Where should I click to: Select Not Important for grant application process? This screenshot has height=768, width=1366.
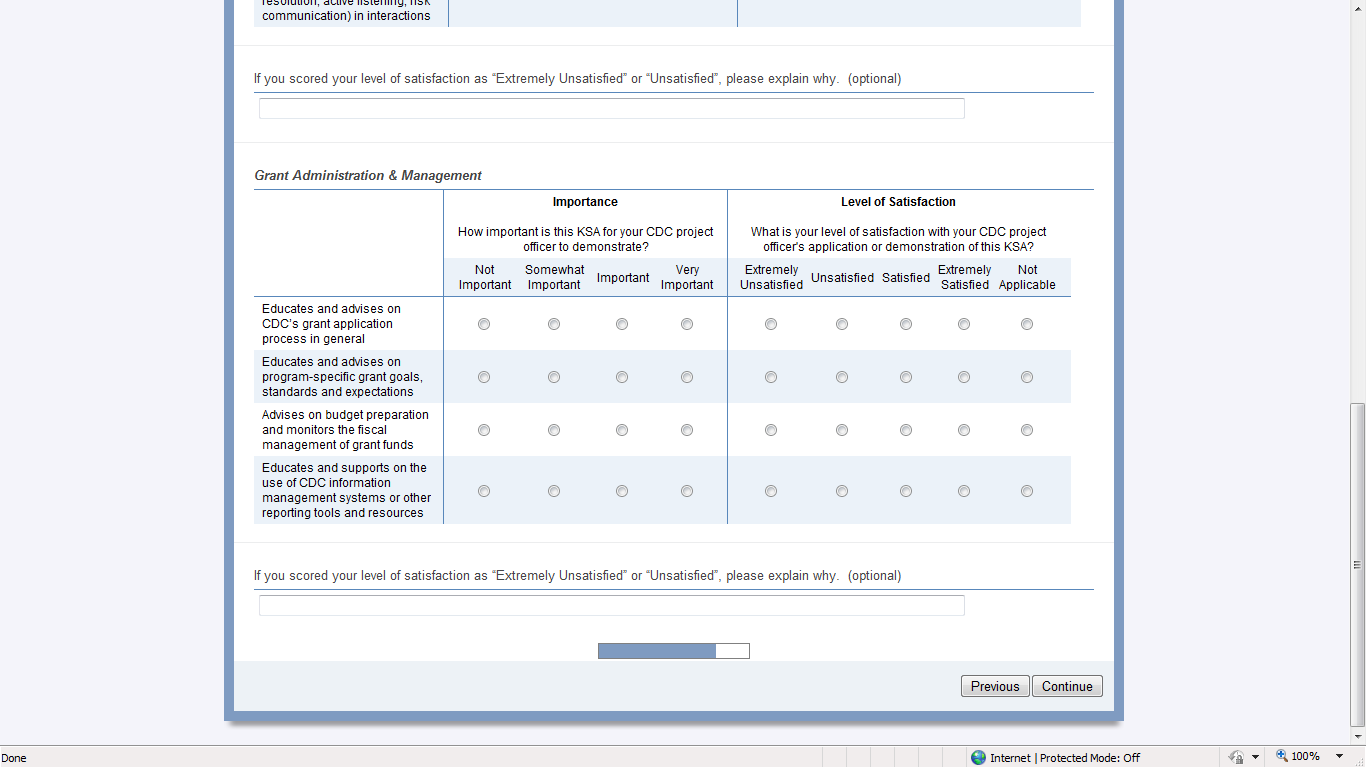point(484,324)
